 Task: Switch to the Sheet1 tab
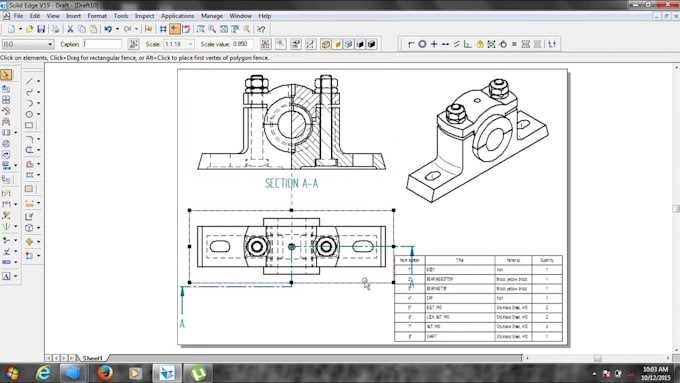point(93,358)
